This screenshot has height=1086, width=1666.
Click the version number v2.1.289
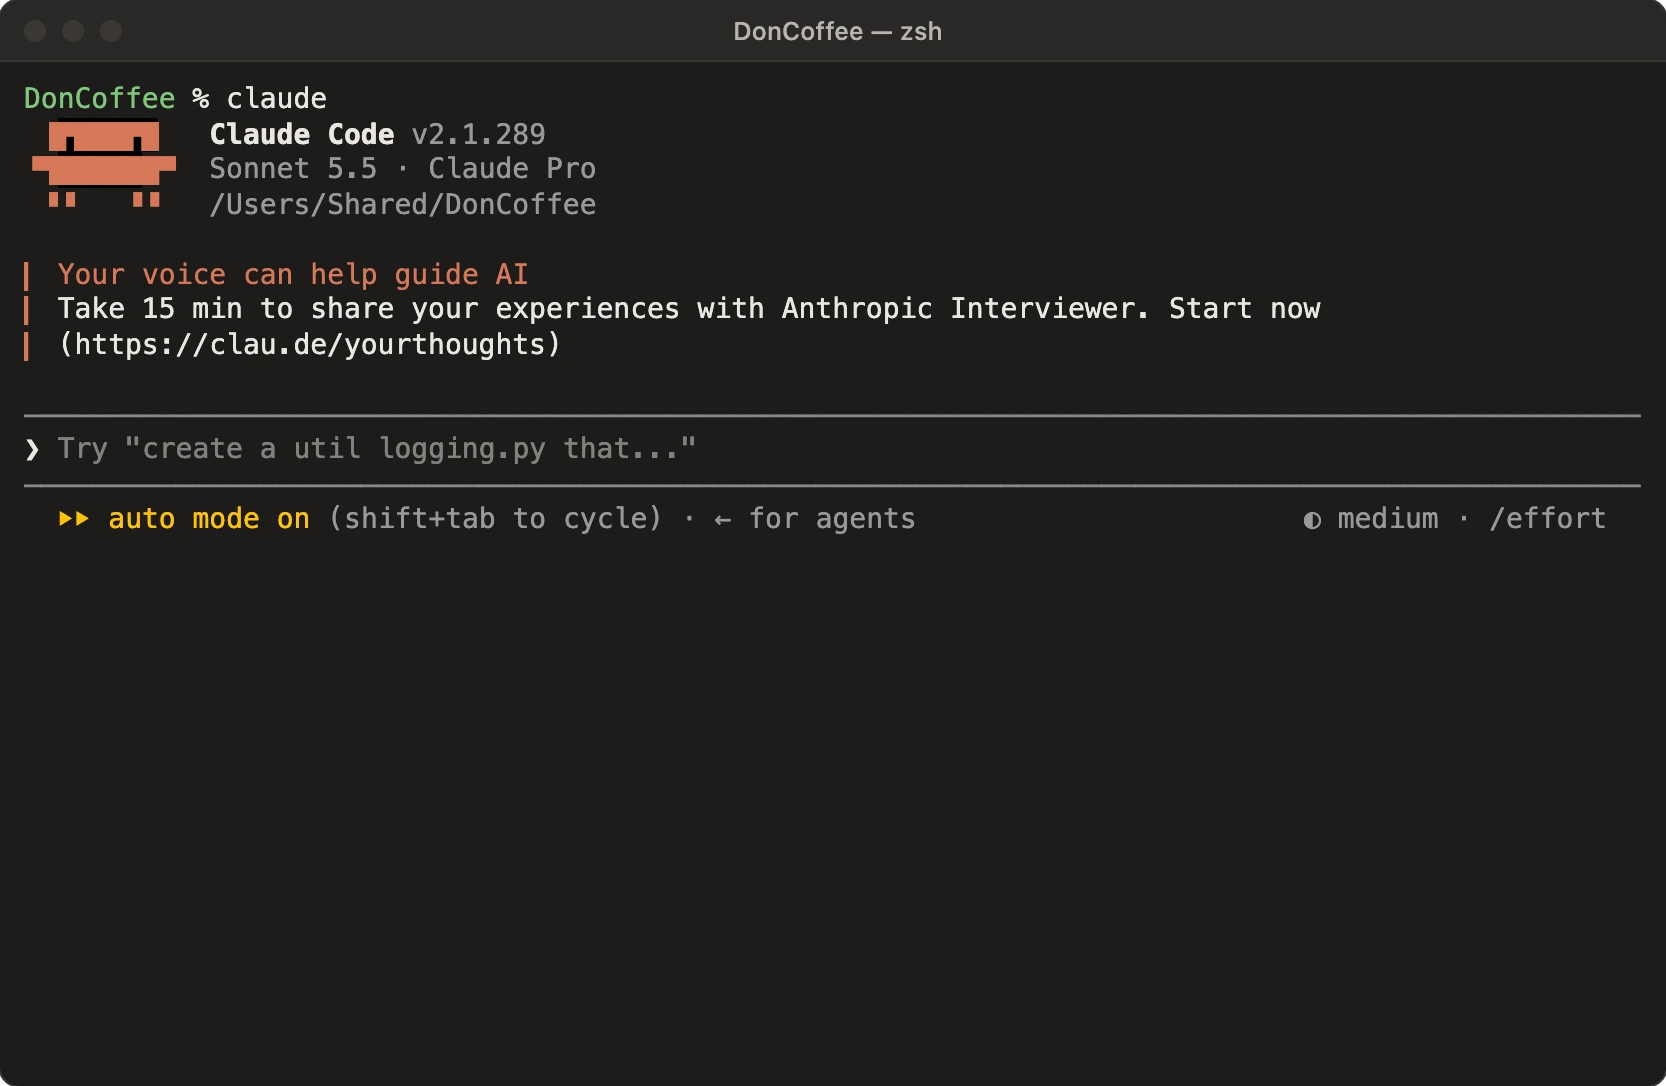pyautogui.click(x=479, y=134)
